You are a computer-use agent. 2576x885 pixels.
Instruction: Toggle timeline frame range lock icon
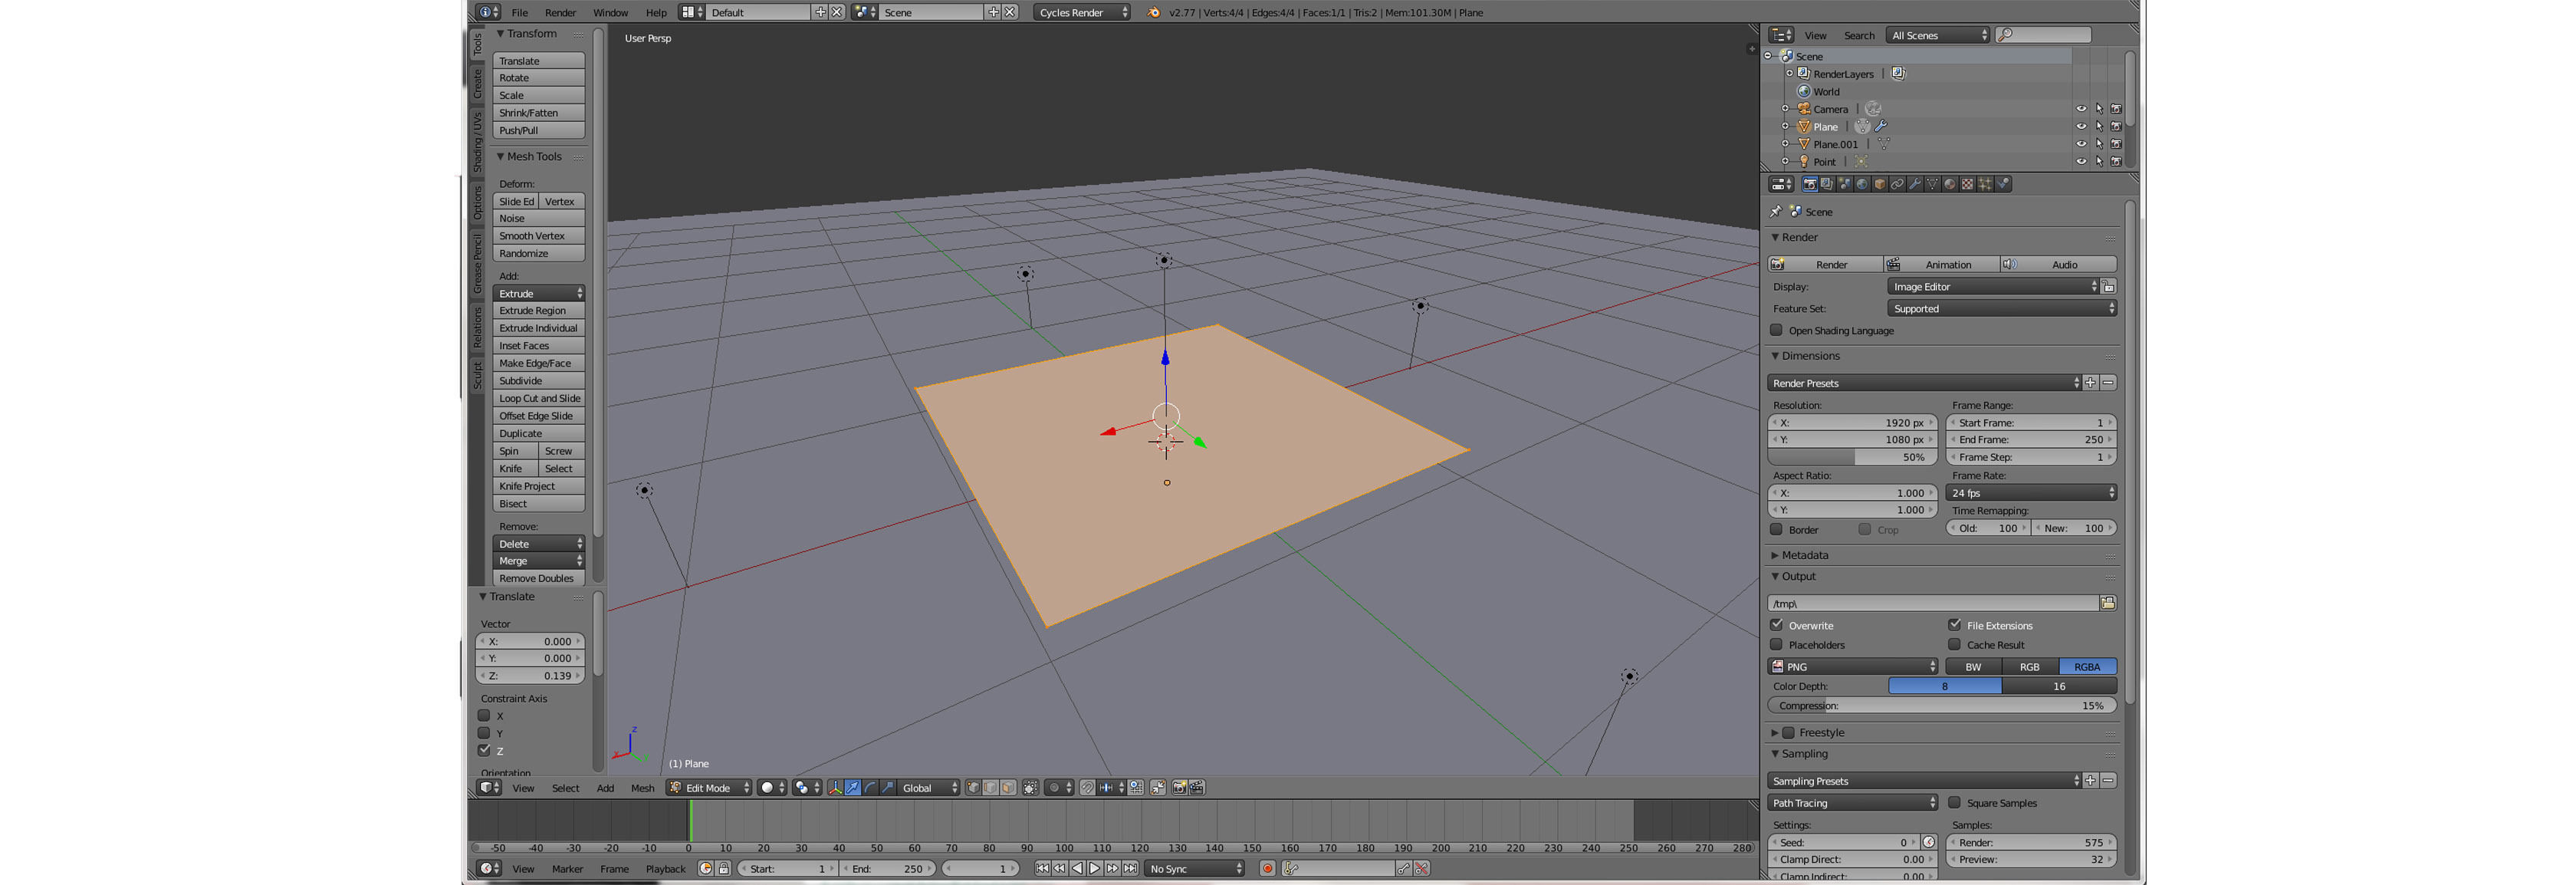click(x=723, y=869)
